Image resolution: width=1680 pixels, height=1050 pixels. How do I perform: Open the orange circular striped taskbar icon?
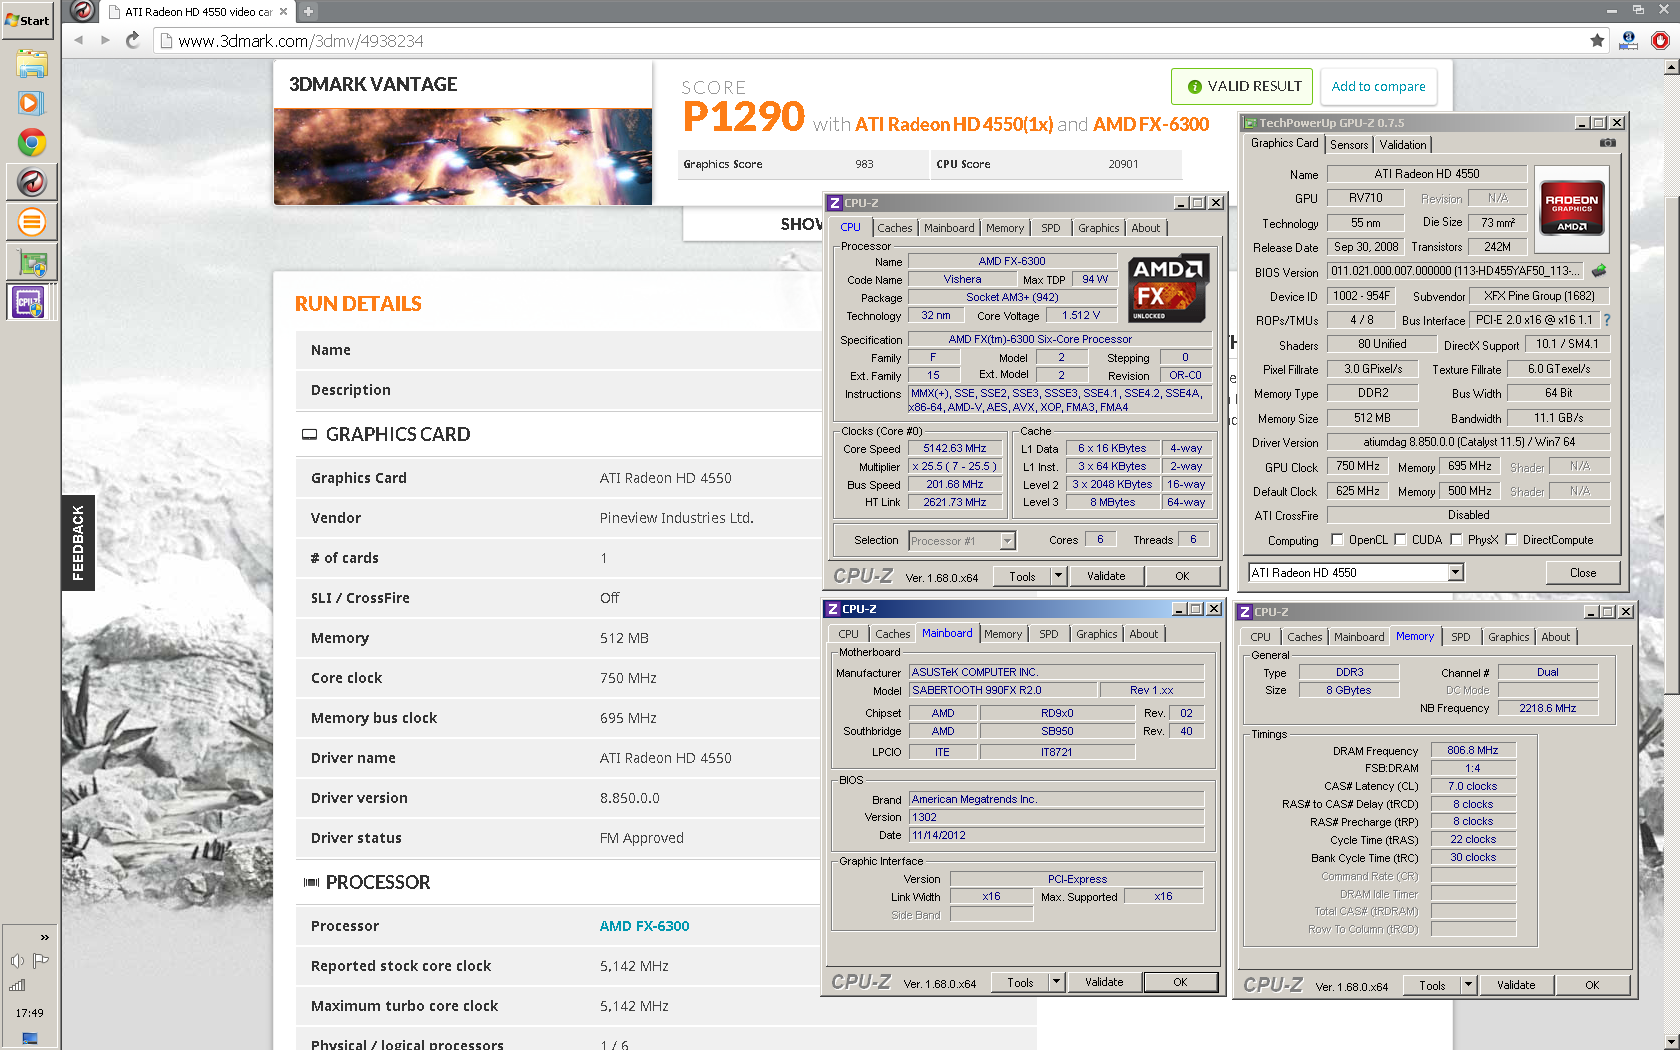(31, 222)
